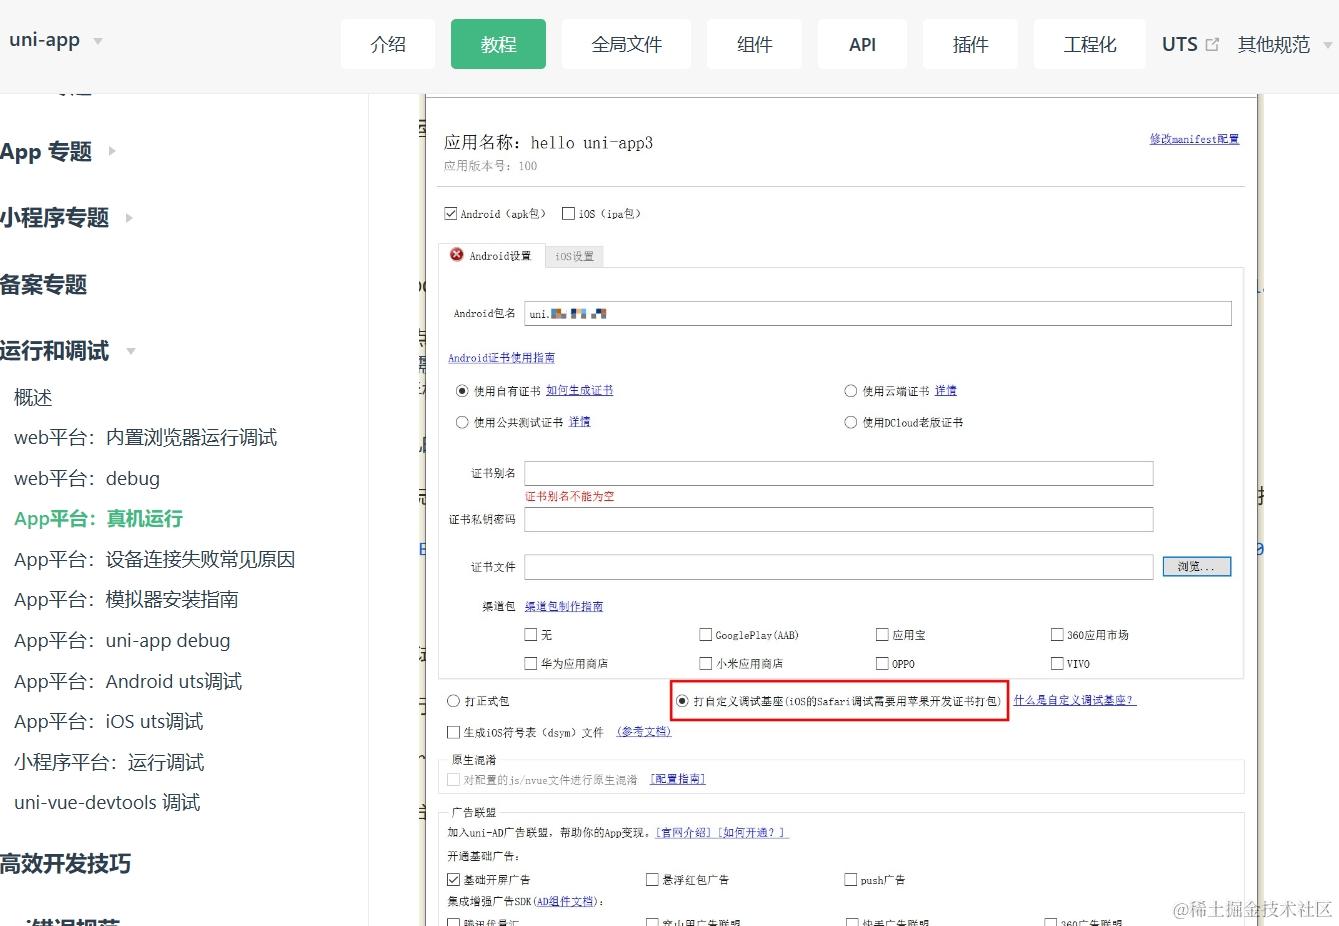
Task: Check the push广告 checkbox
Action: coord(850,879)
